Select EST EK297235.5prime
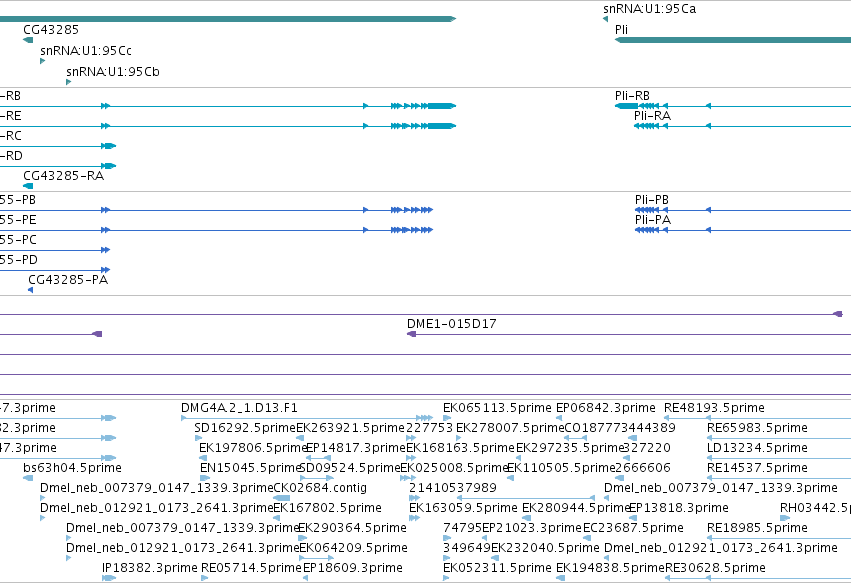Viewport: 851px width, 583px height. point(570,448)
